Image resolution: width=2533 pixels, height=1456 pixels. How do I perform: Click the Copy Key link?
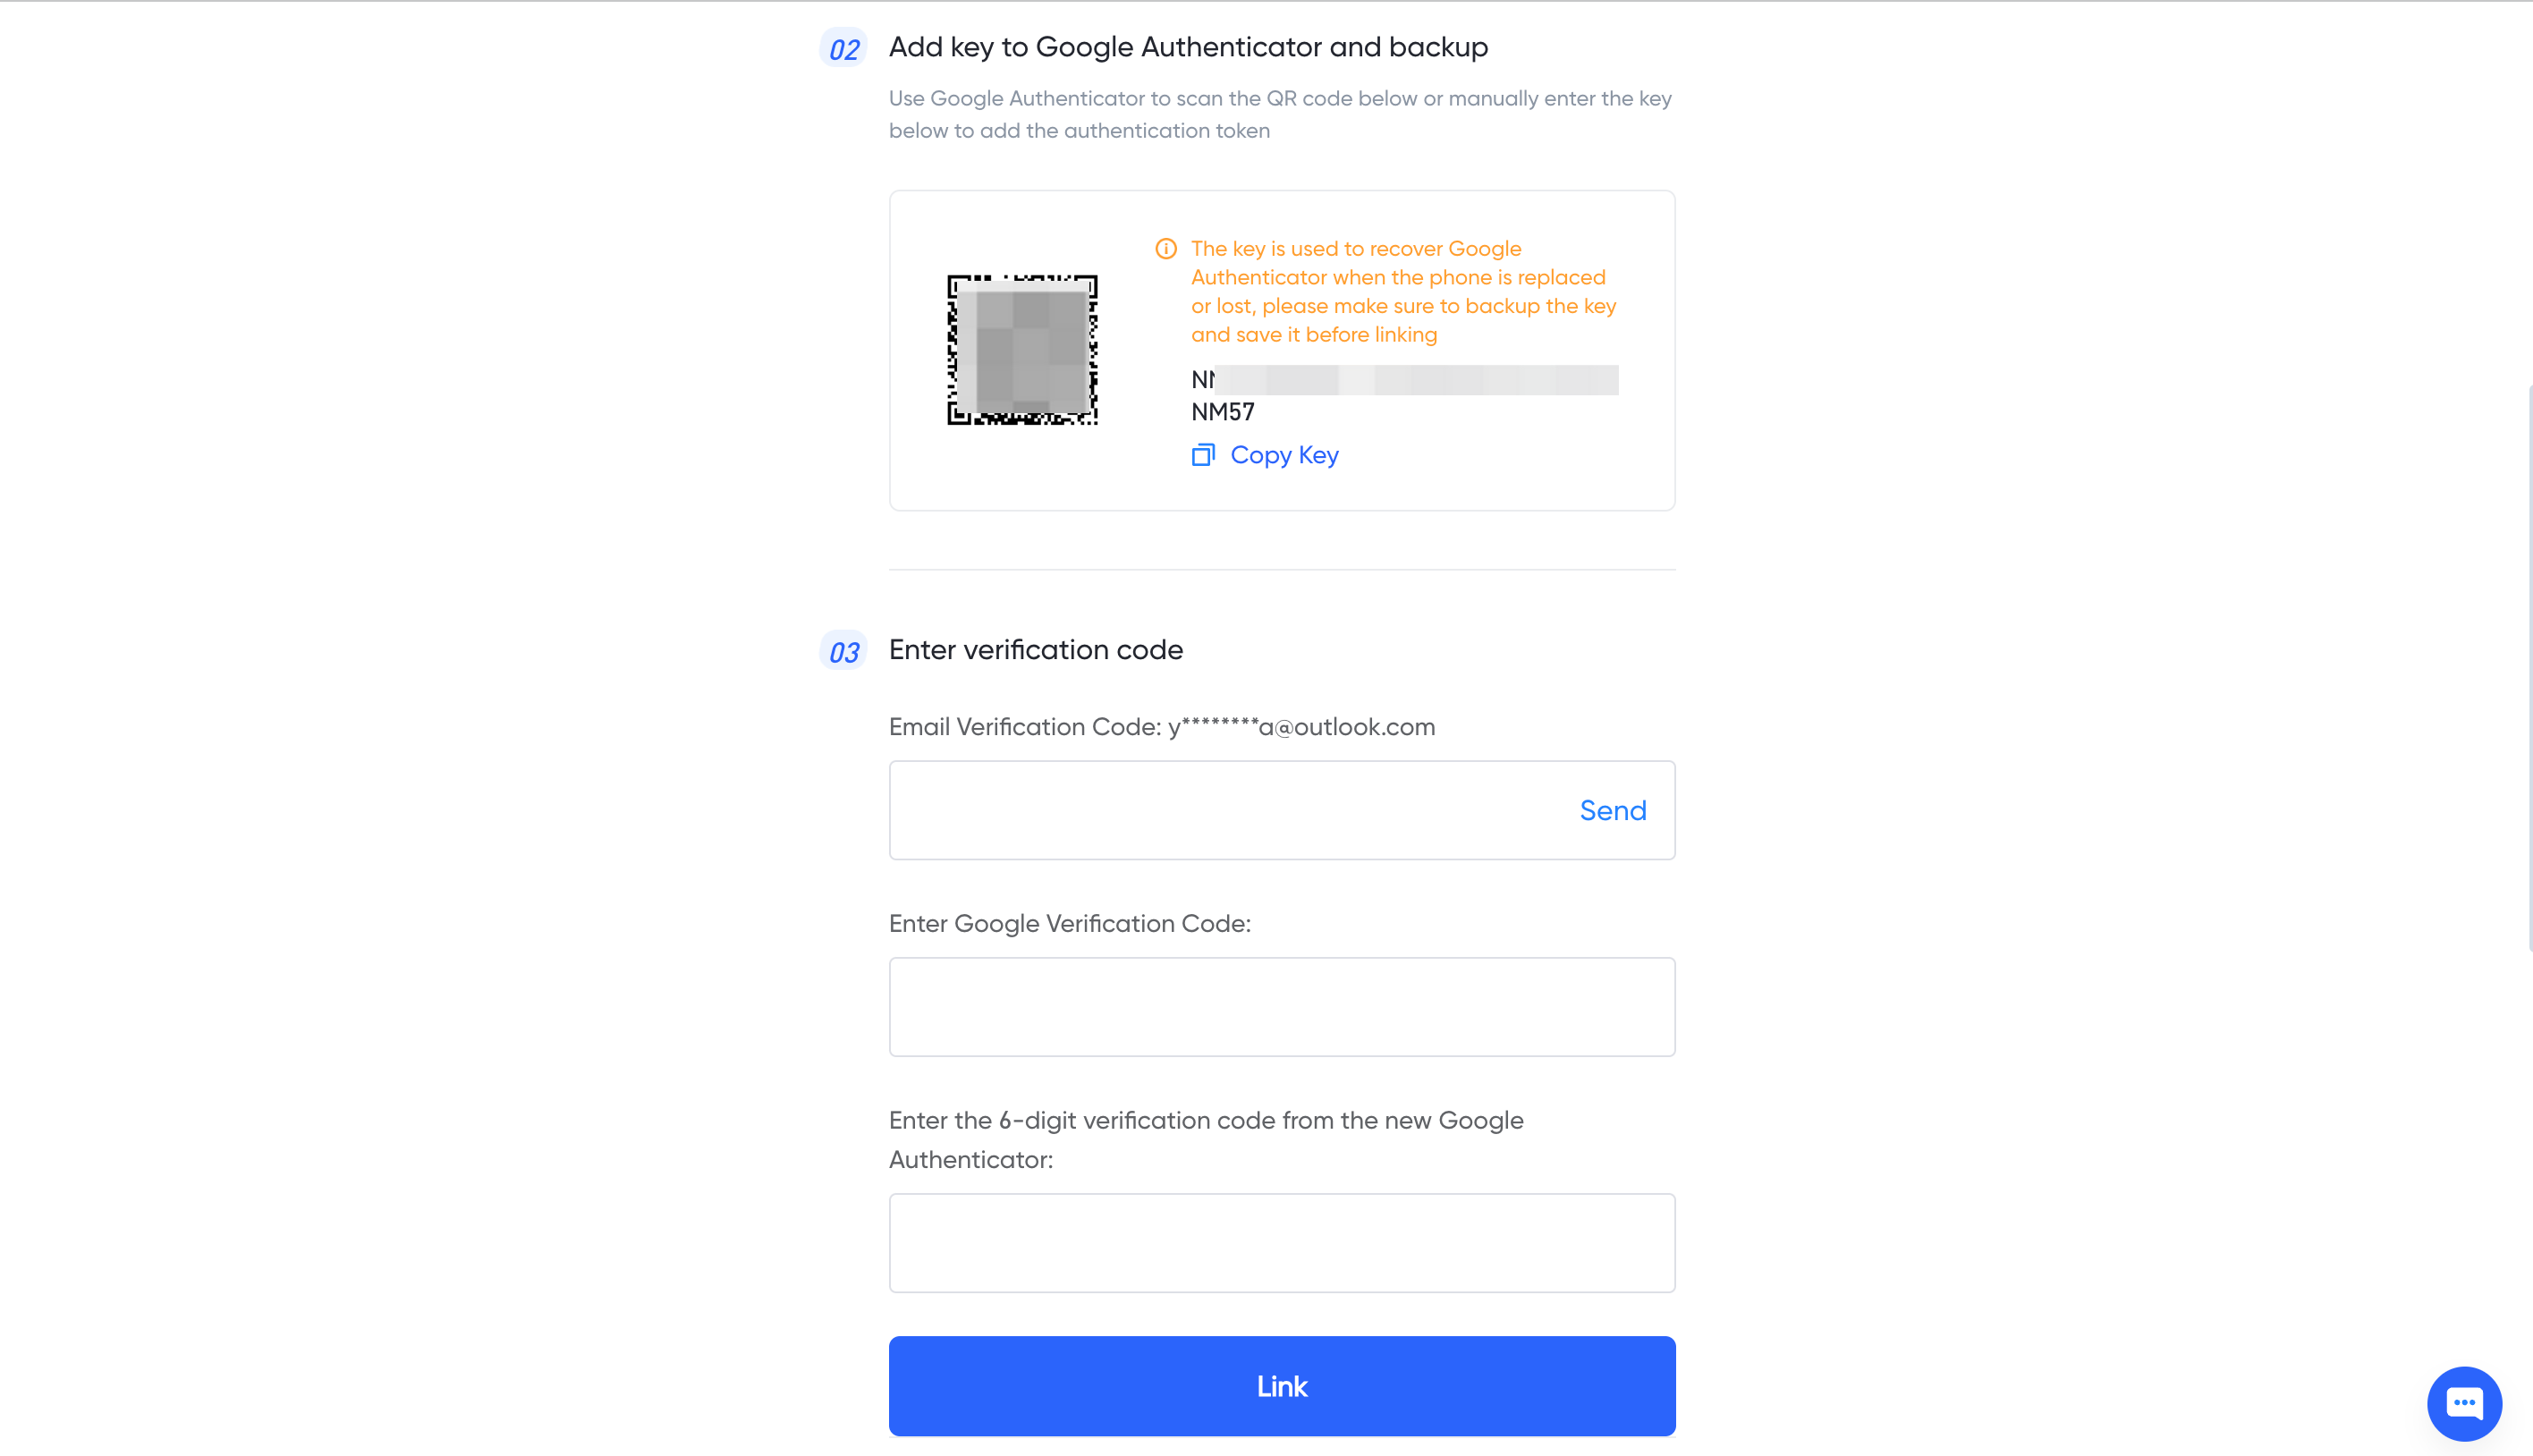click(1284, 455)
